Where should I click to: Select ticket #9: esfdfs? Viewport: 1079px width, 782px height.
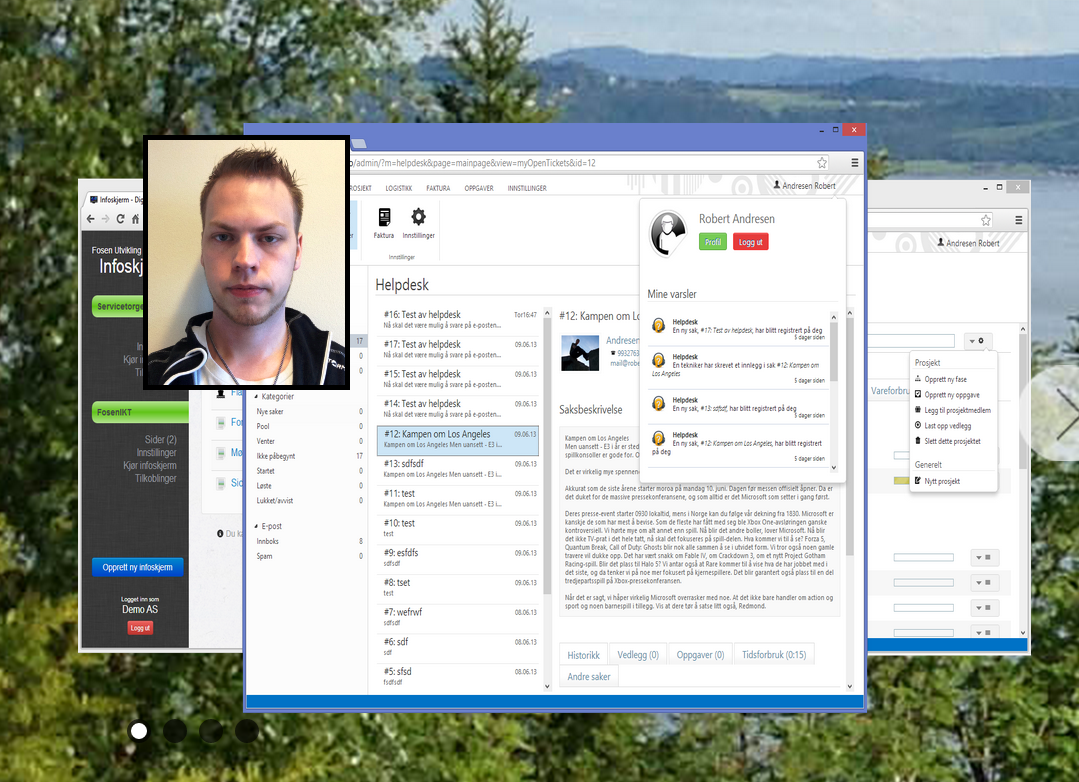pos(458,558)
